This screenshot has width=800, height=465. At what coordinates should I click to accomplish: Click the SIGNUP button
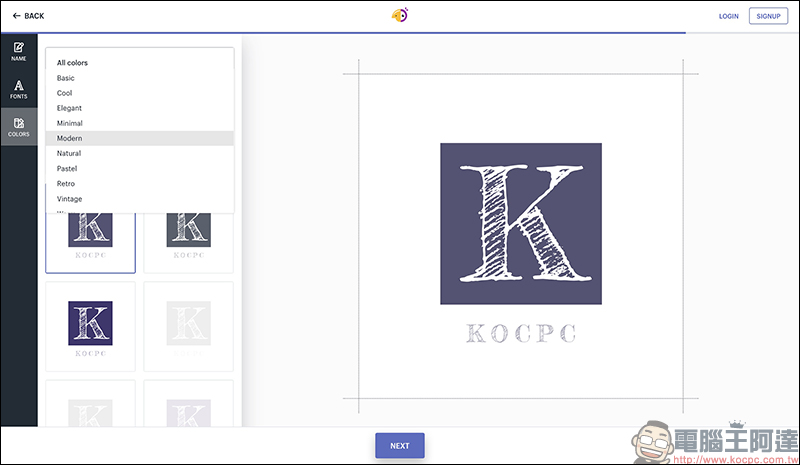tap(768, 16)
